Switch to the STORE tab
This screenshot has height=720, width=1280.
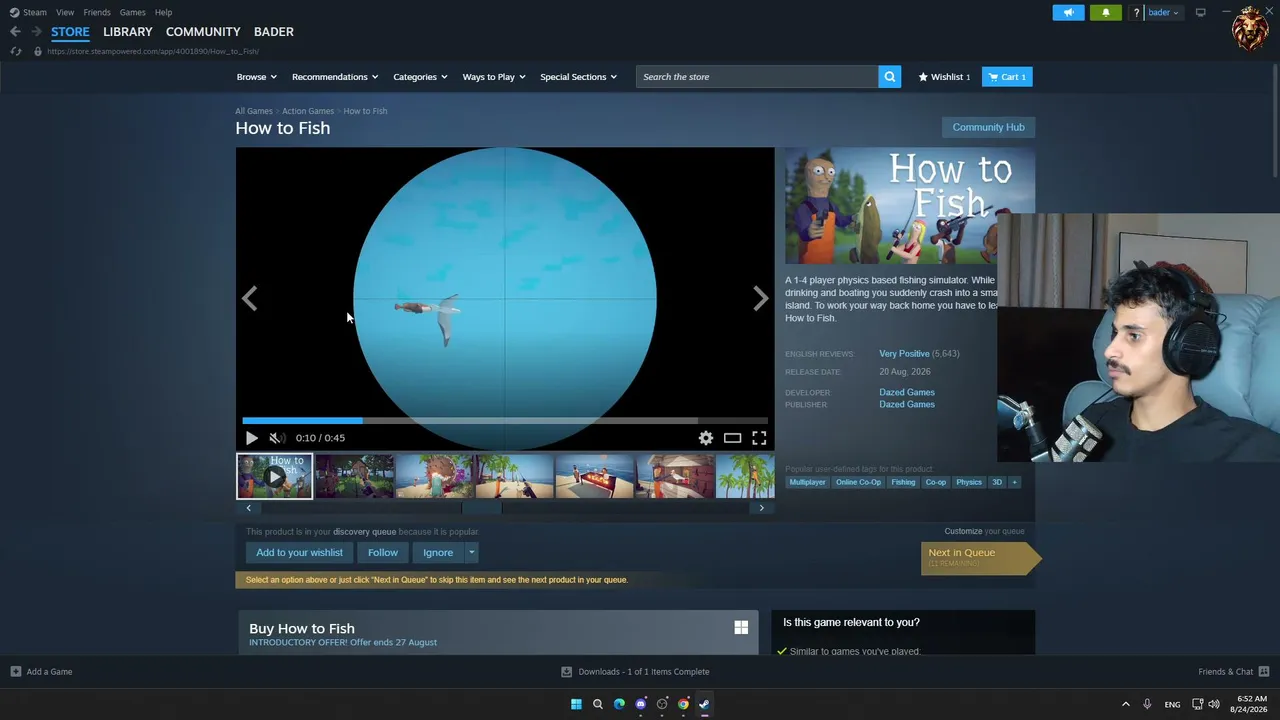coord(70,32)
